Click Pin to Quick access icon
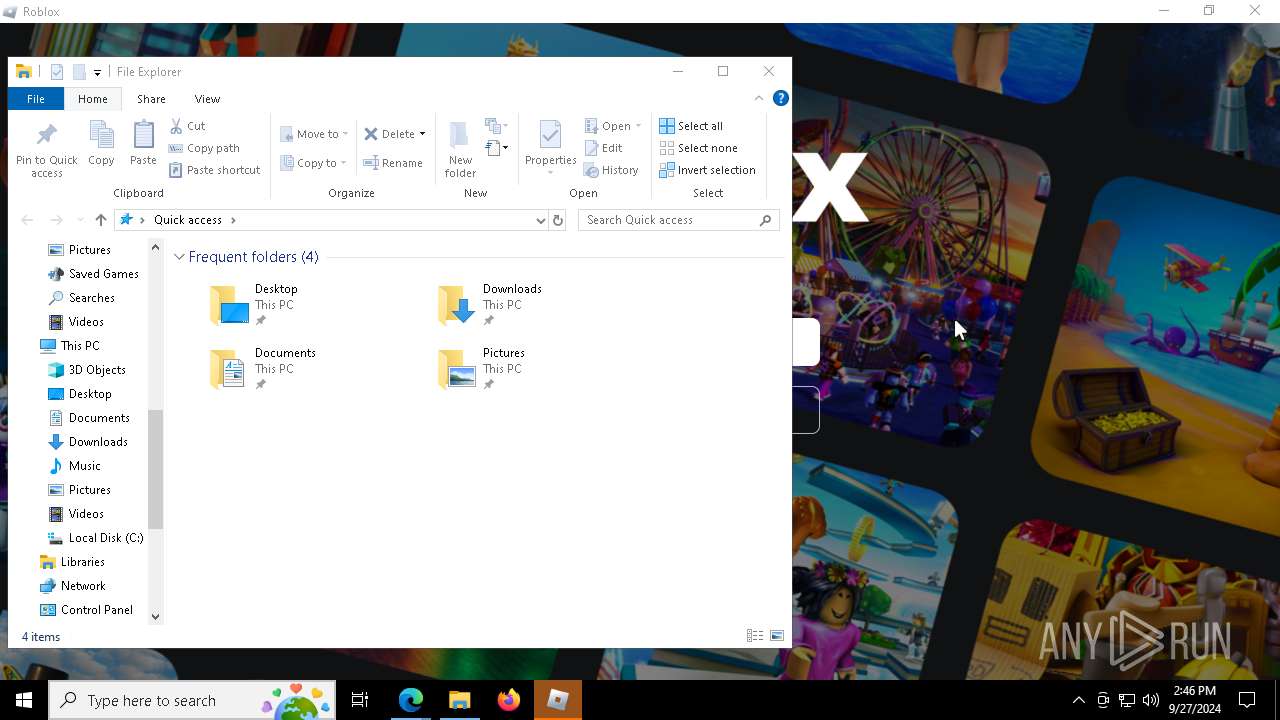1280x720 pixels. pos(46,150)
